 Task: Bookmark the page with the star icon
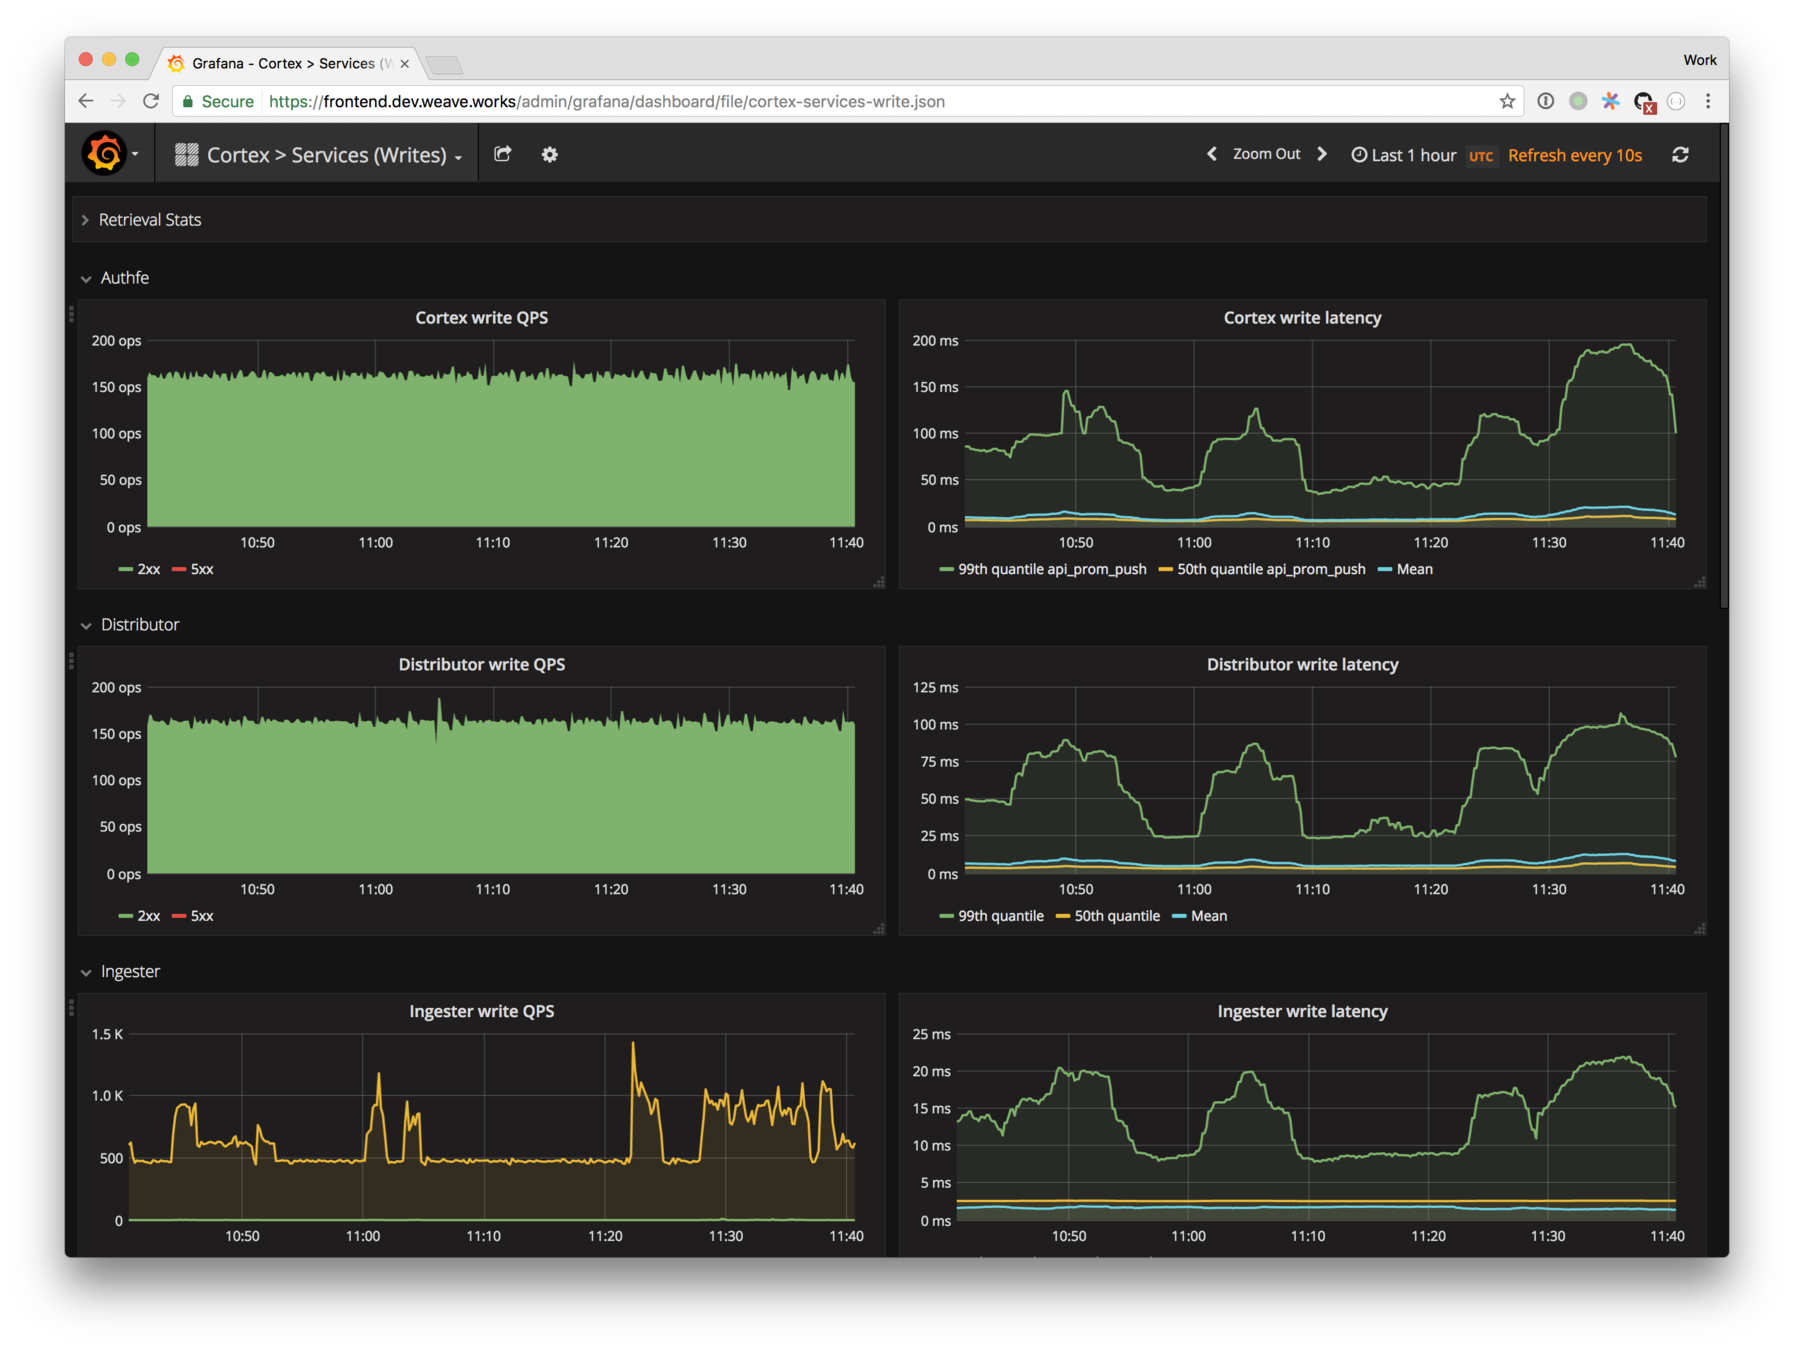click(x=1507, y=101)
